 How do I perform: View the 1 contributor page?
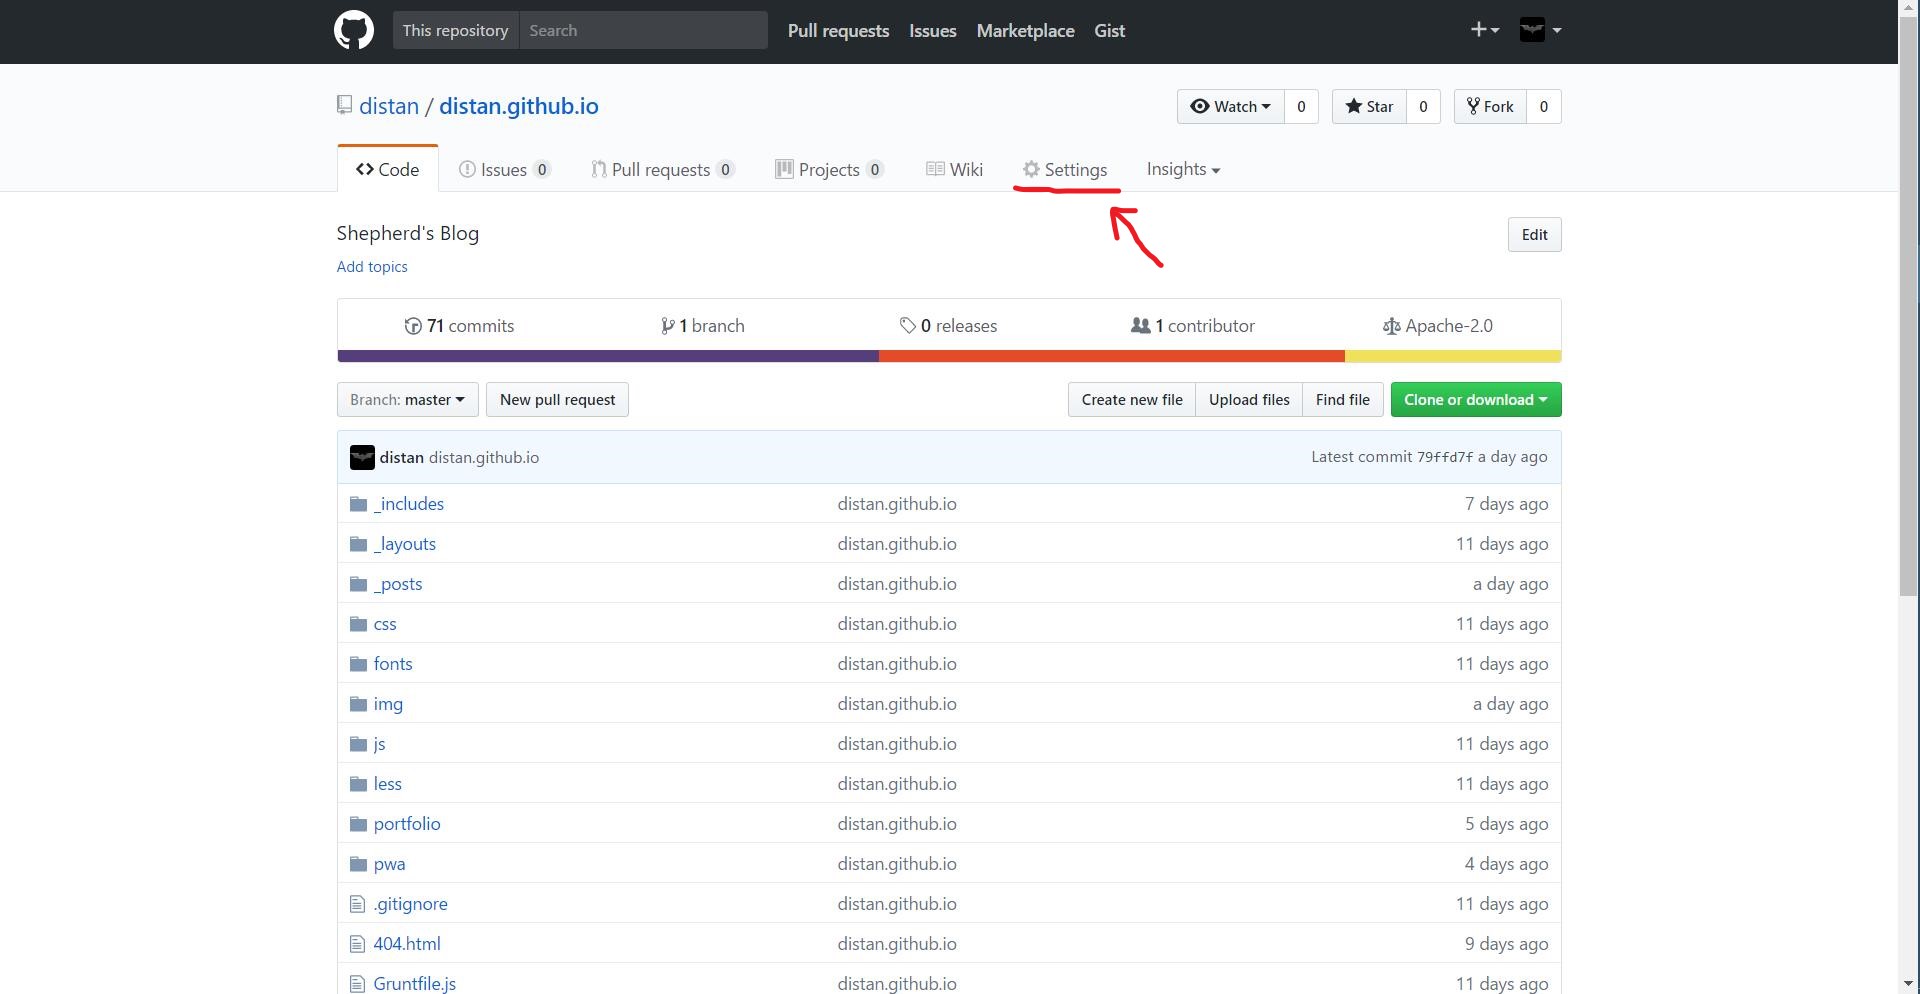pos(1192,326)
